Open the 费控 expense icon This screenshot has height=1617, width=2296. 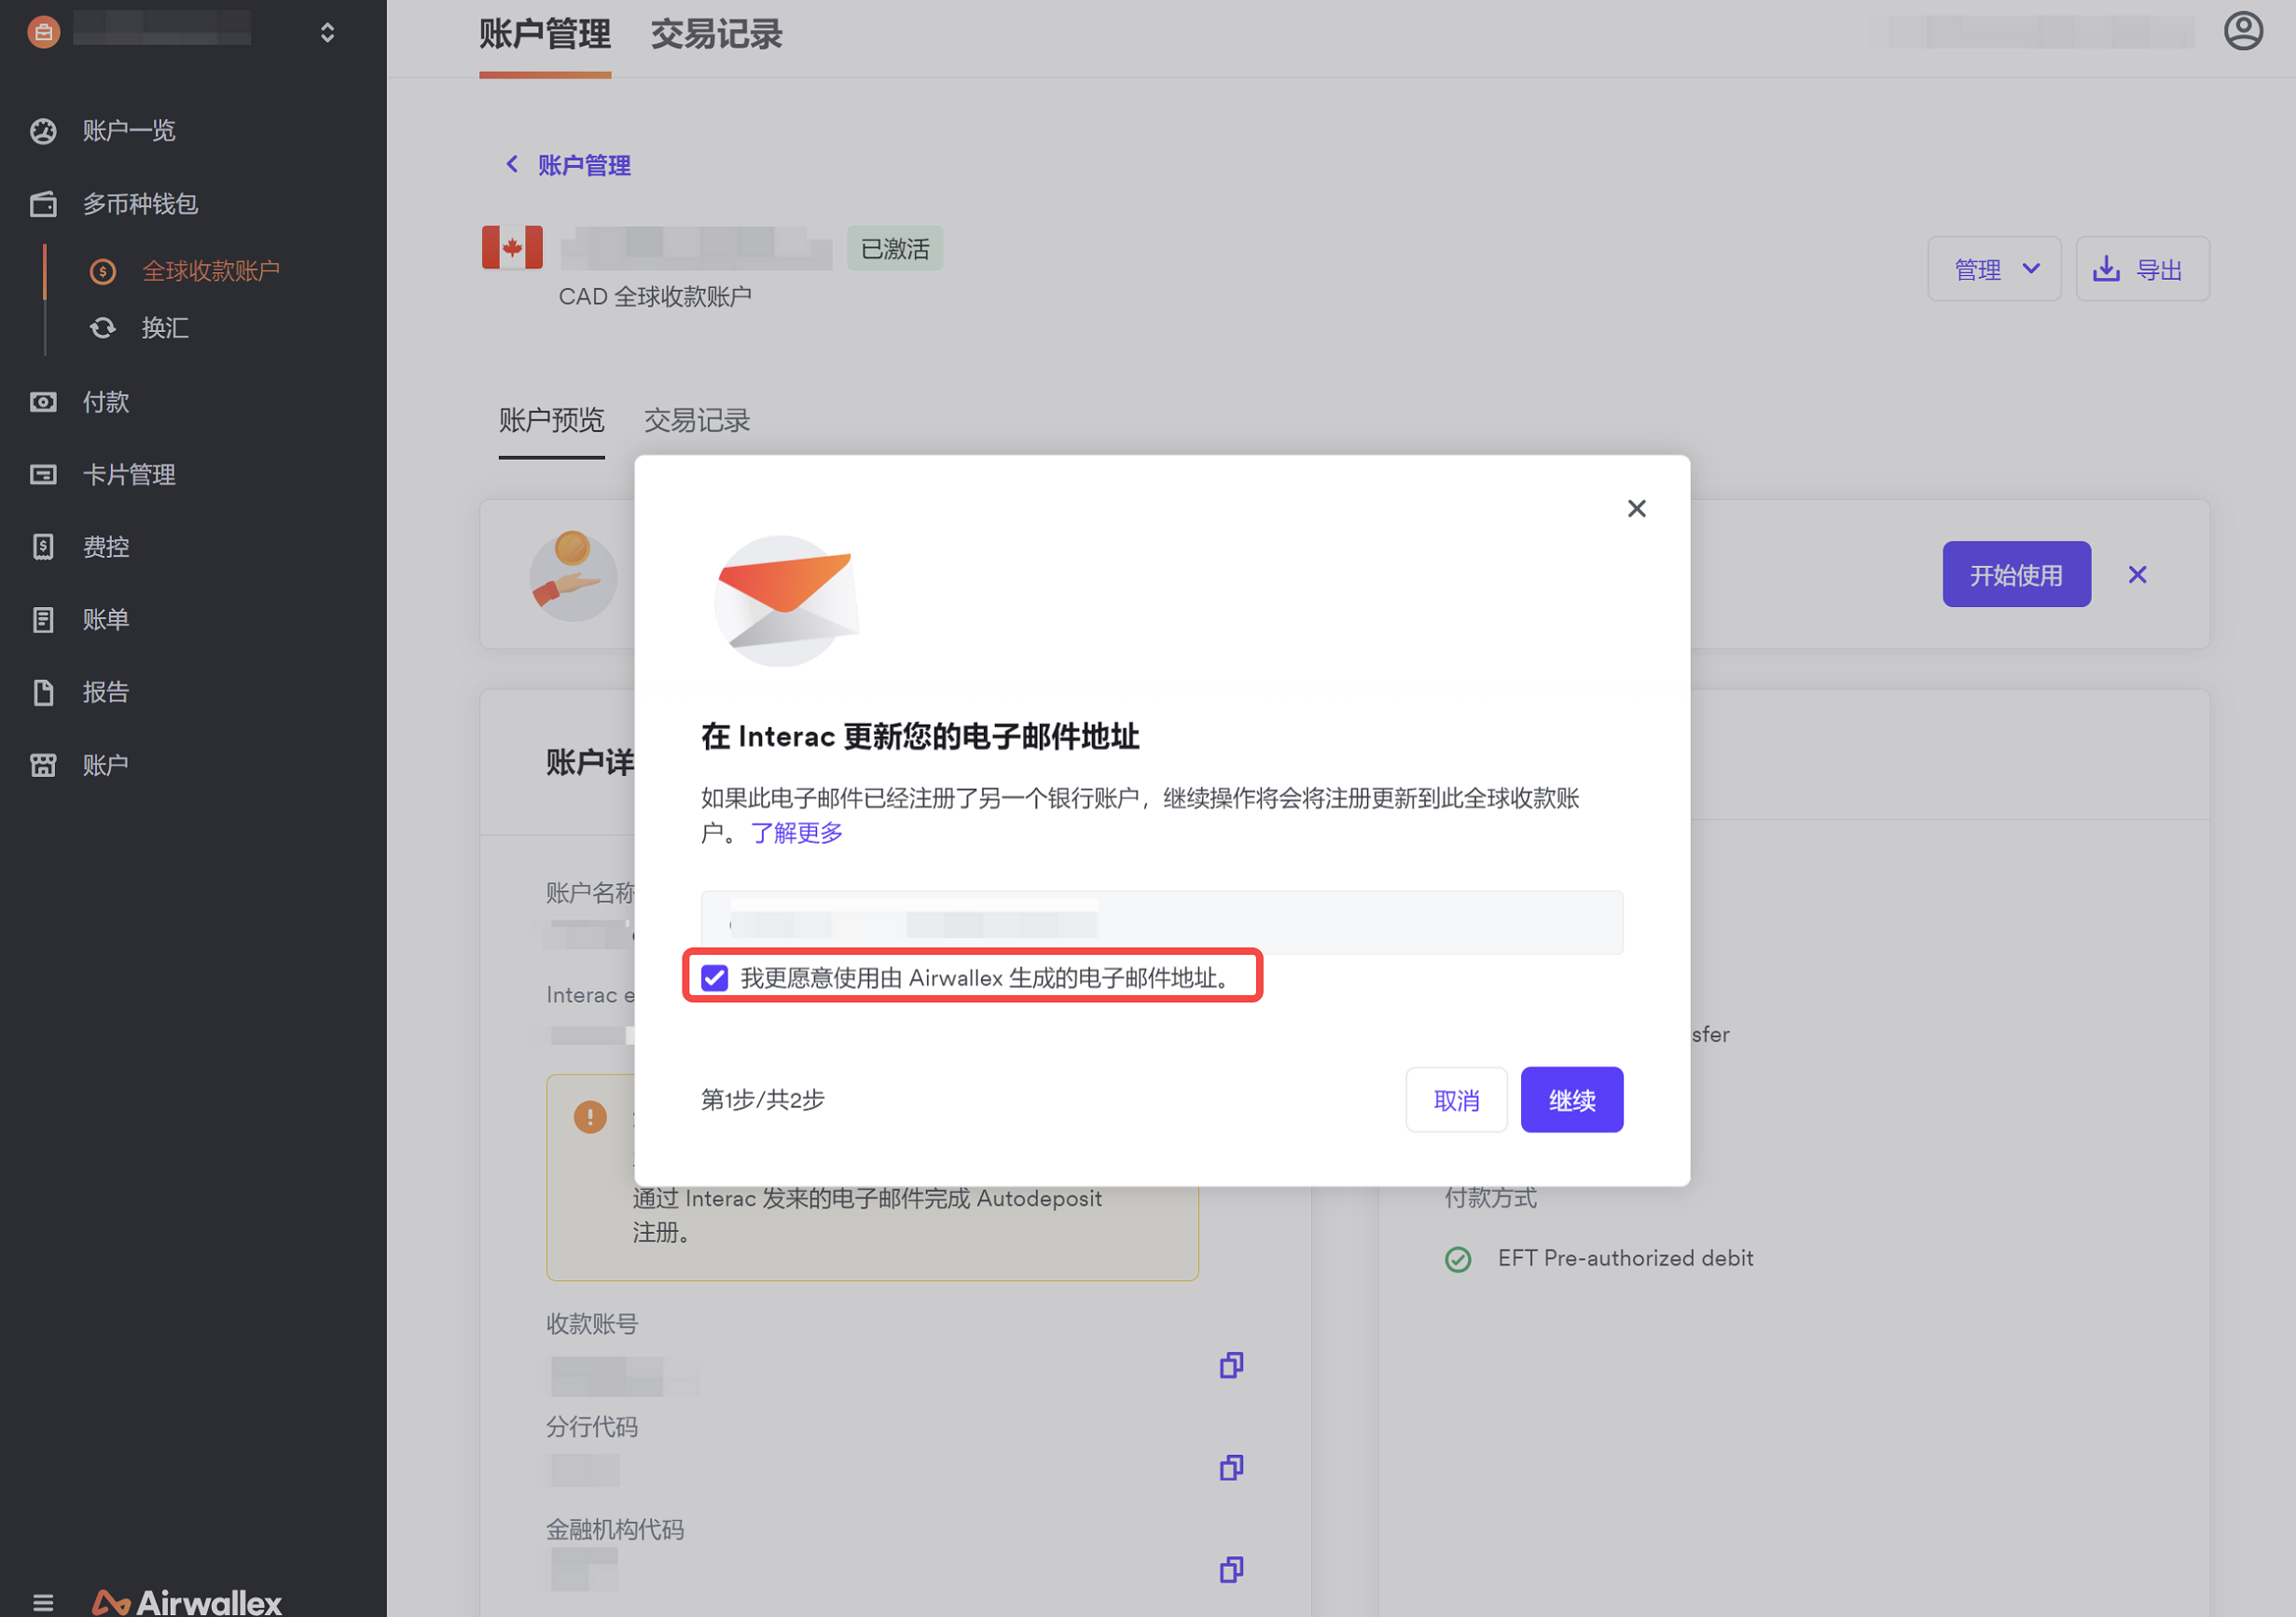click(x=43, y=547)
